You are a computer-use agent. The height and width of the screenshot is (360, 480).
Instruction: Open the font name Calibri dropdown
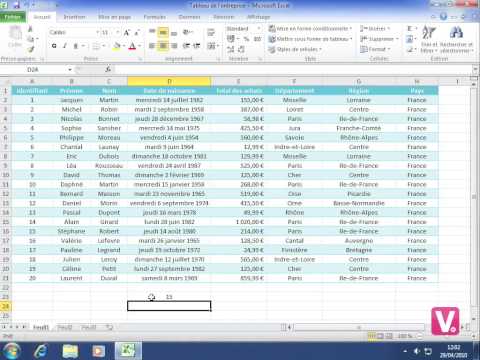coord(98,32)
